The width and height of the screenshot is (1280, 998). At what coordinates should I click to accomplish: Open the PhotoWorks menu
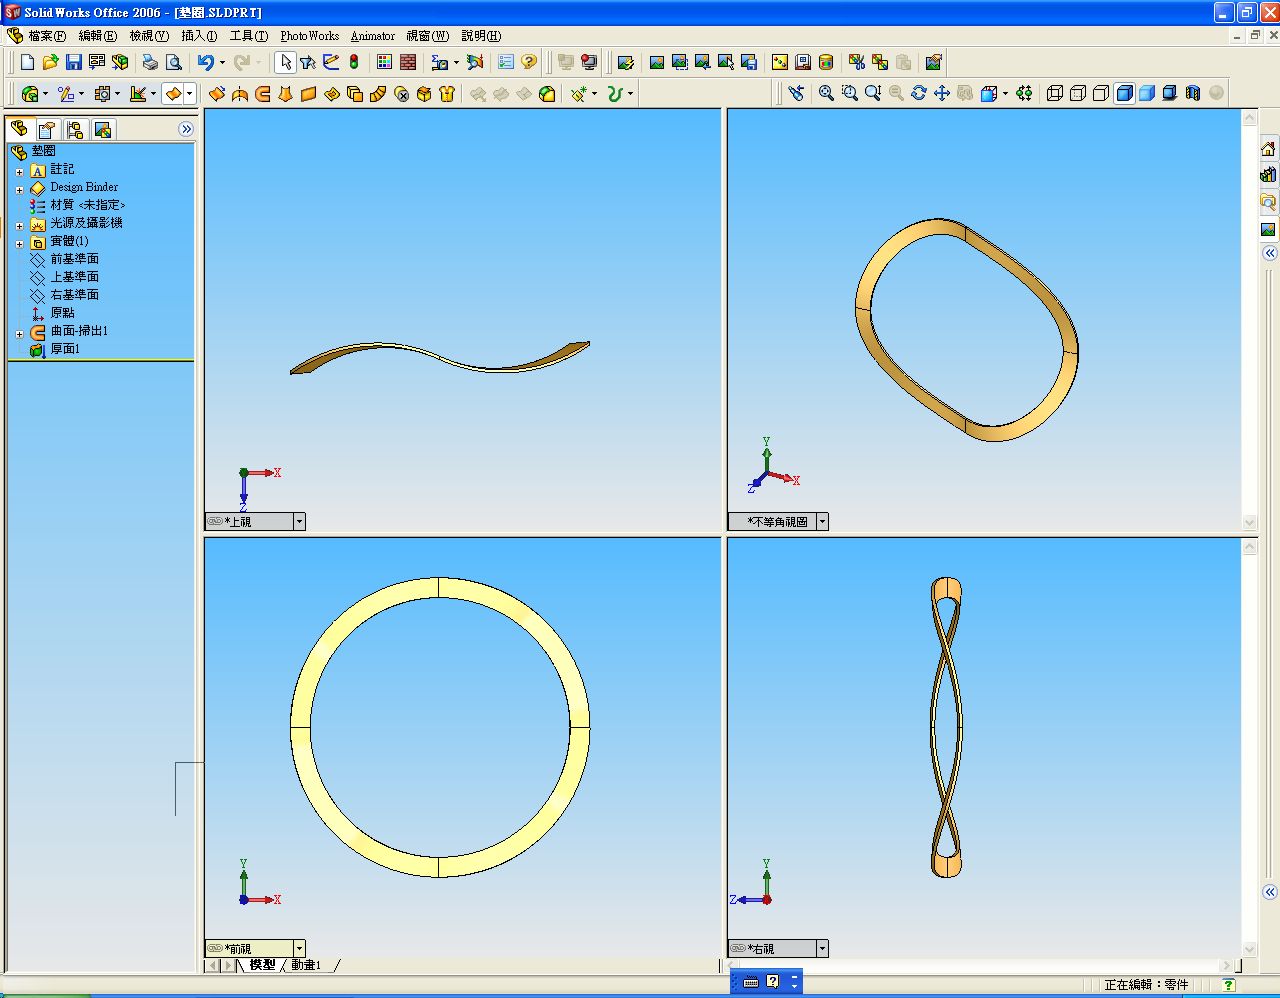[310, 36]
